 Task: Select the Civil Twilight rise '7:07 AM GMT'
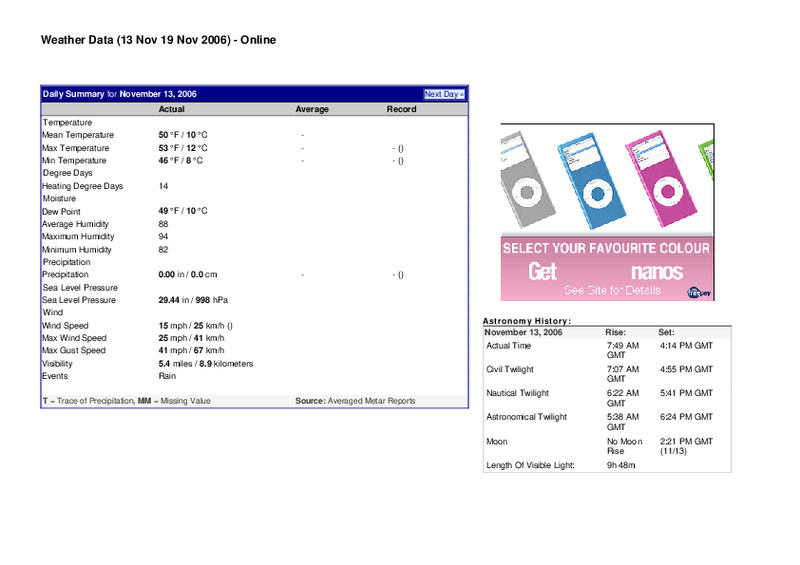pos(623,374)
